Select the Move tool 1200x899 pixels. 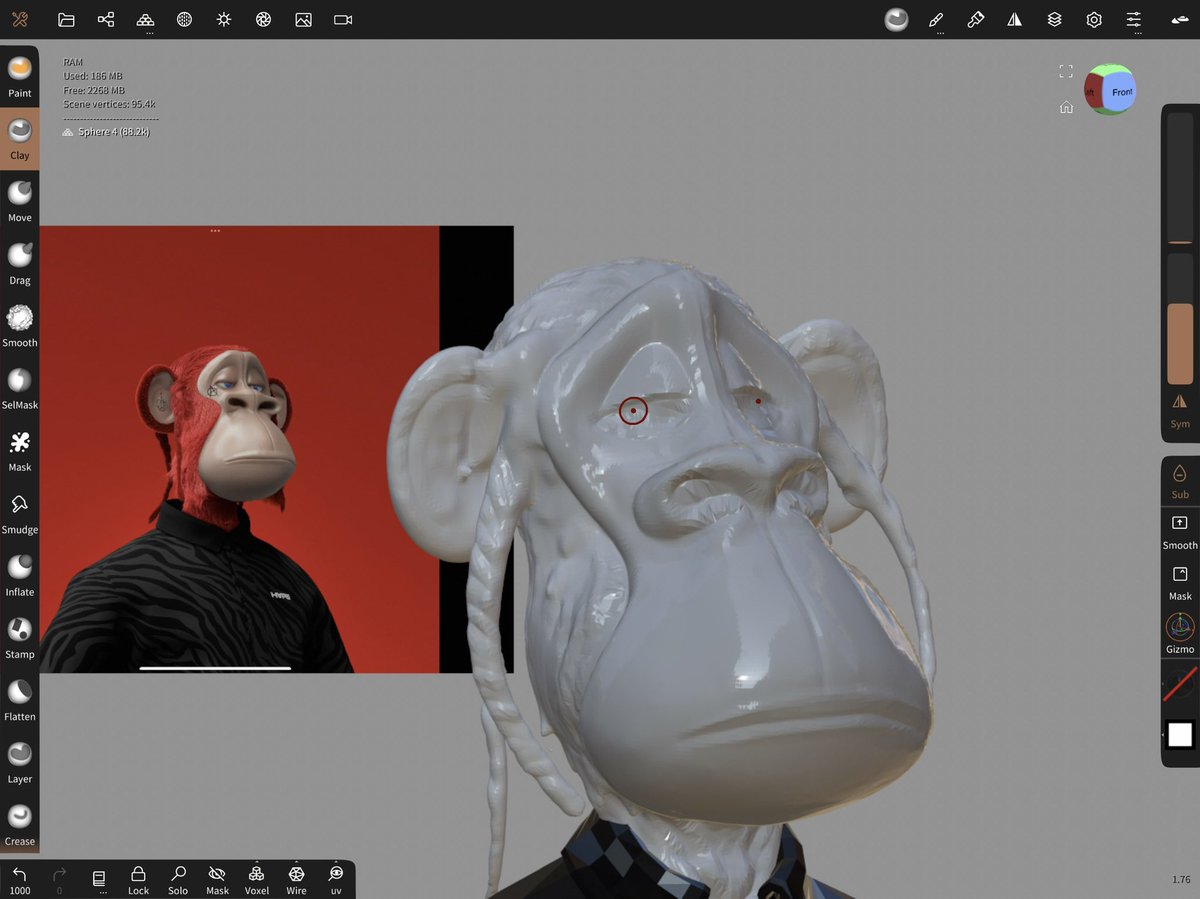pos(20,201)
